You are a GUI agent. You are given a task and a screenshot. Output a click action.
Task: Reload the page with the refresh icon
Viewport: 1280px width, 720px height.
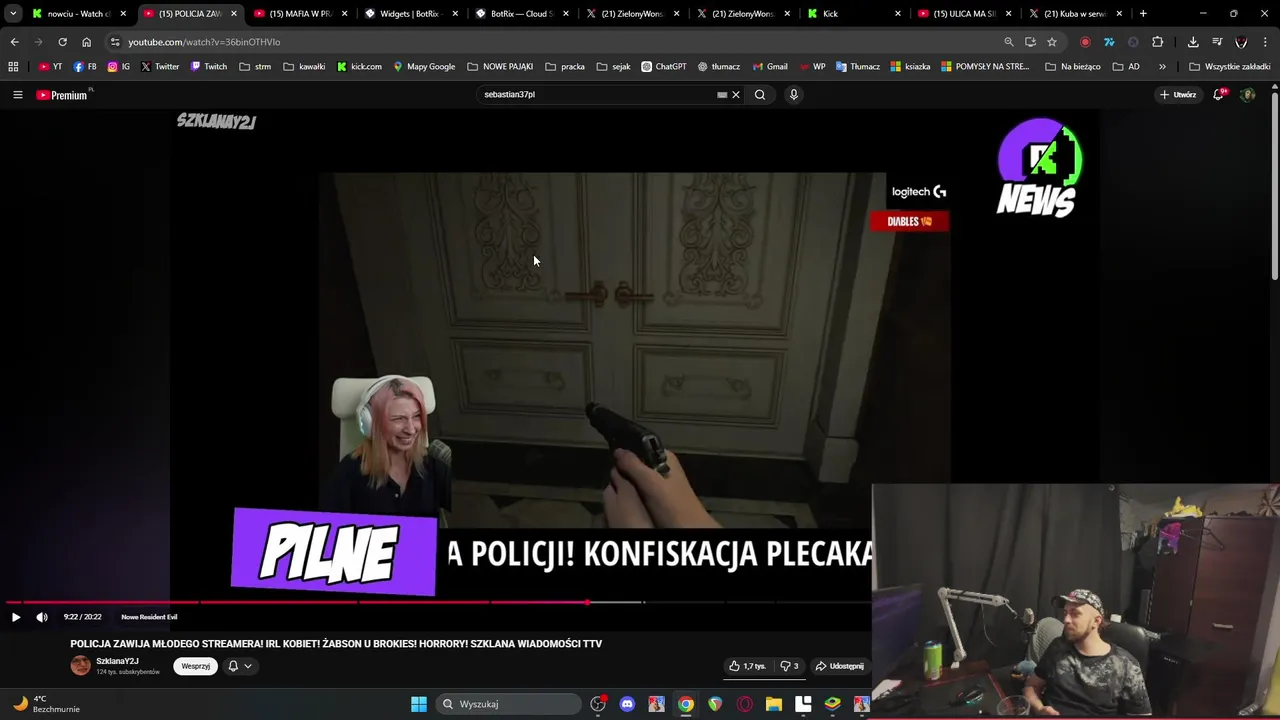pos(62,42)
